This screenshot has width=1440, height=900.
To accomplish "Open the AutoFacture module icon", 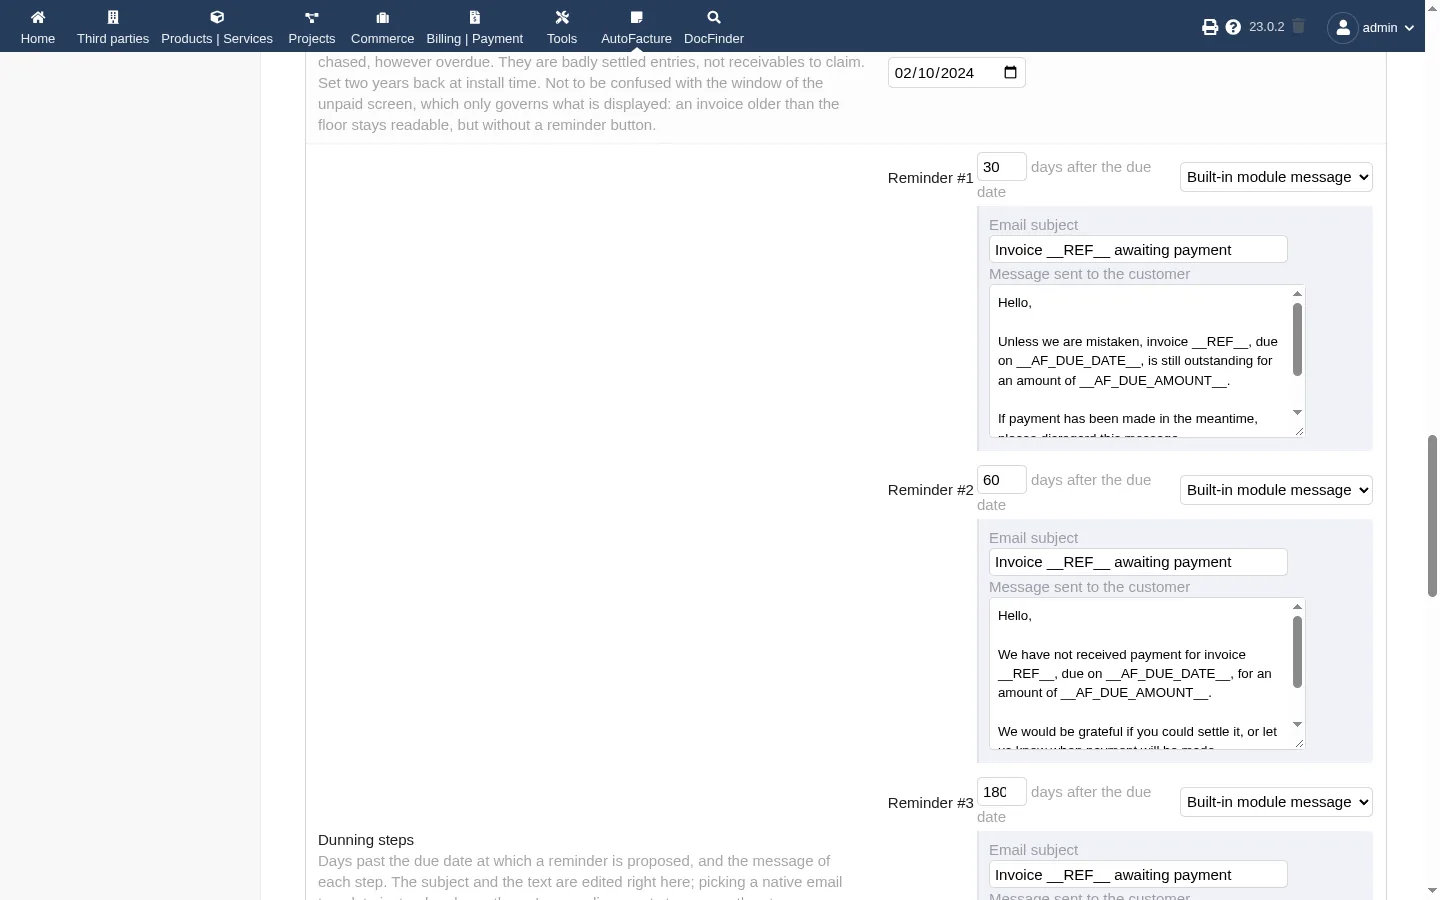I will [637, 17].
